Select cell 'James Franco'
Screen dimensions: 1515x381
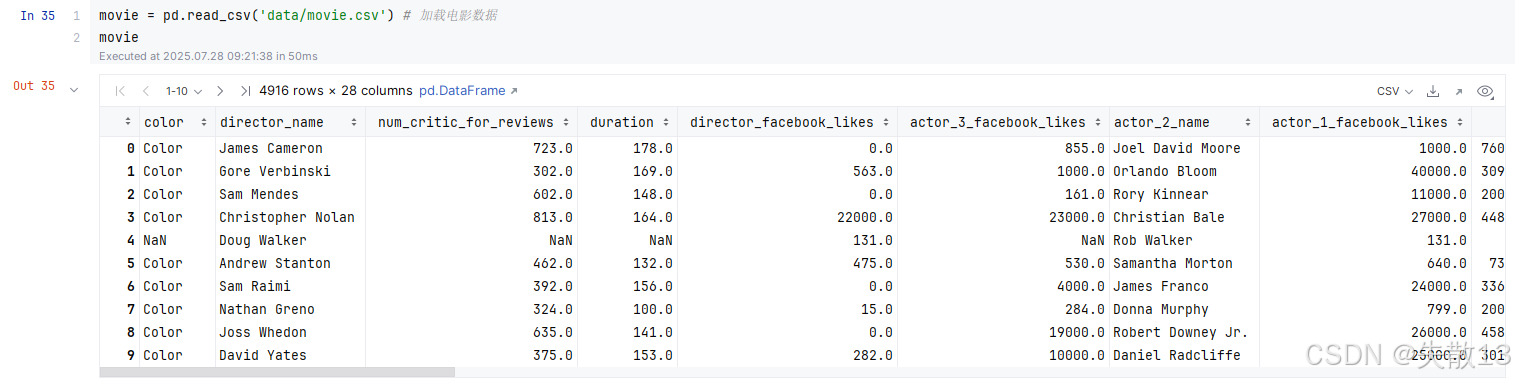click(1161, 286)
